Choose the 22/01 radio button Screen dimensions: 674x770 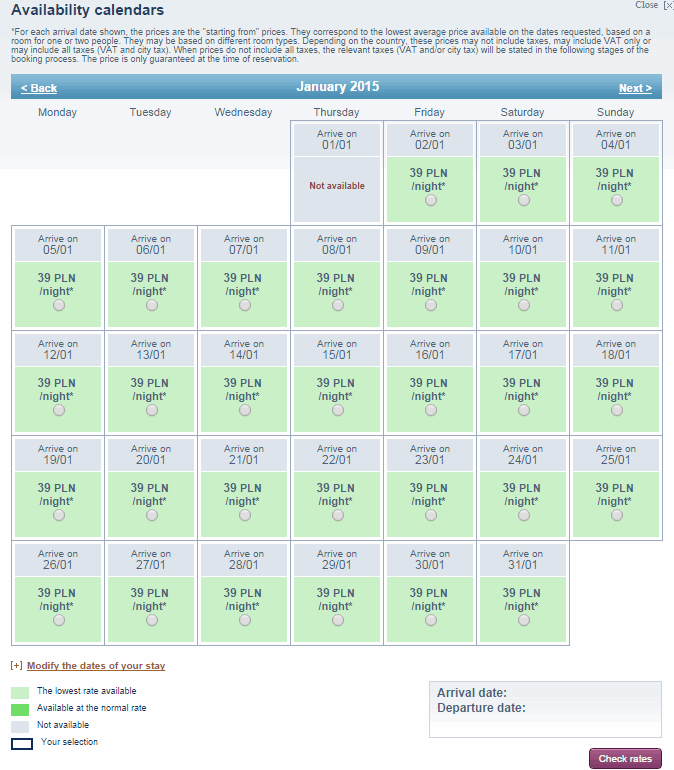[338, 516]
